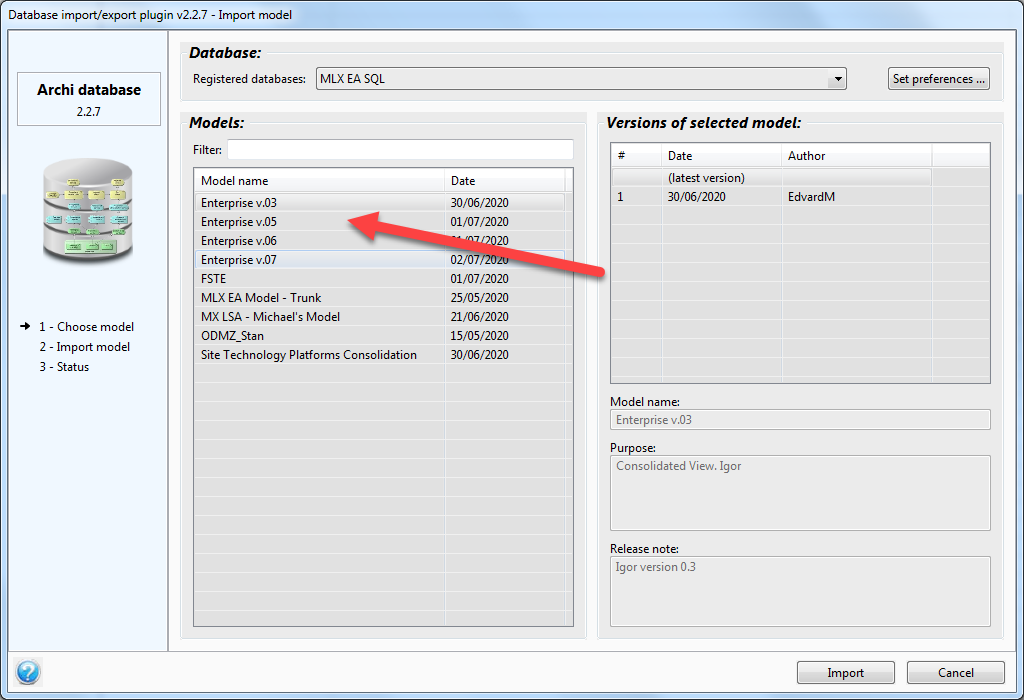The height and width of the screenshot is (700, 1024).
Task: Click the dropdown arrow for MLX EA SQL
Action: point(838,78)
